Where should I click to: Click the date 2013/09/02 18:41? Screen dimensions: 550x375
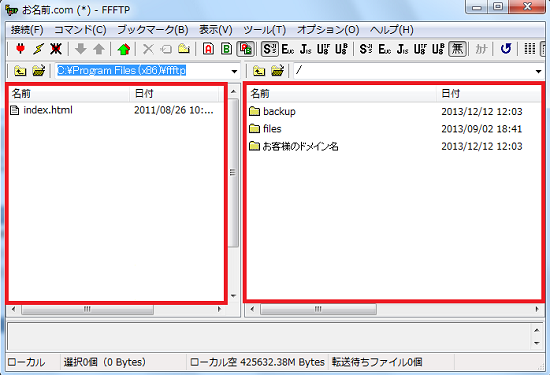coord(482,129)
